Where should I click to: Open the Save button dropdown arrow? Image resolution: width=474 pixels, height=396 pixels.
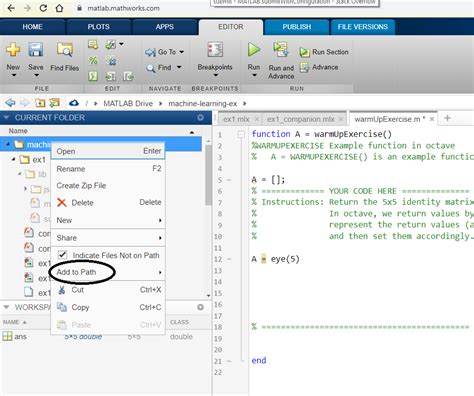click(36, 75)
